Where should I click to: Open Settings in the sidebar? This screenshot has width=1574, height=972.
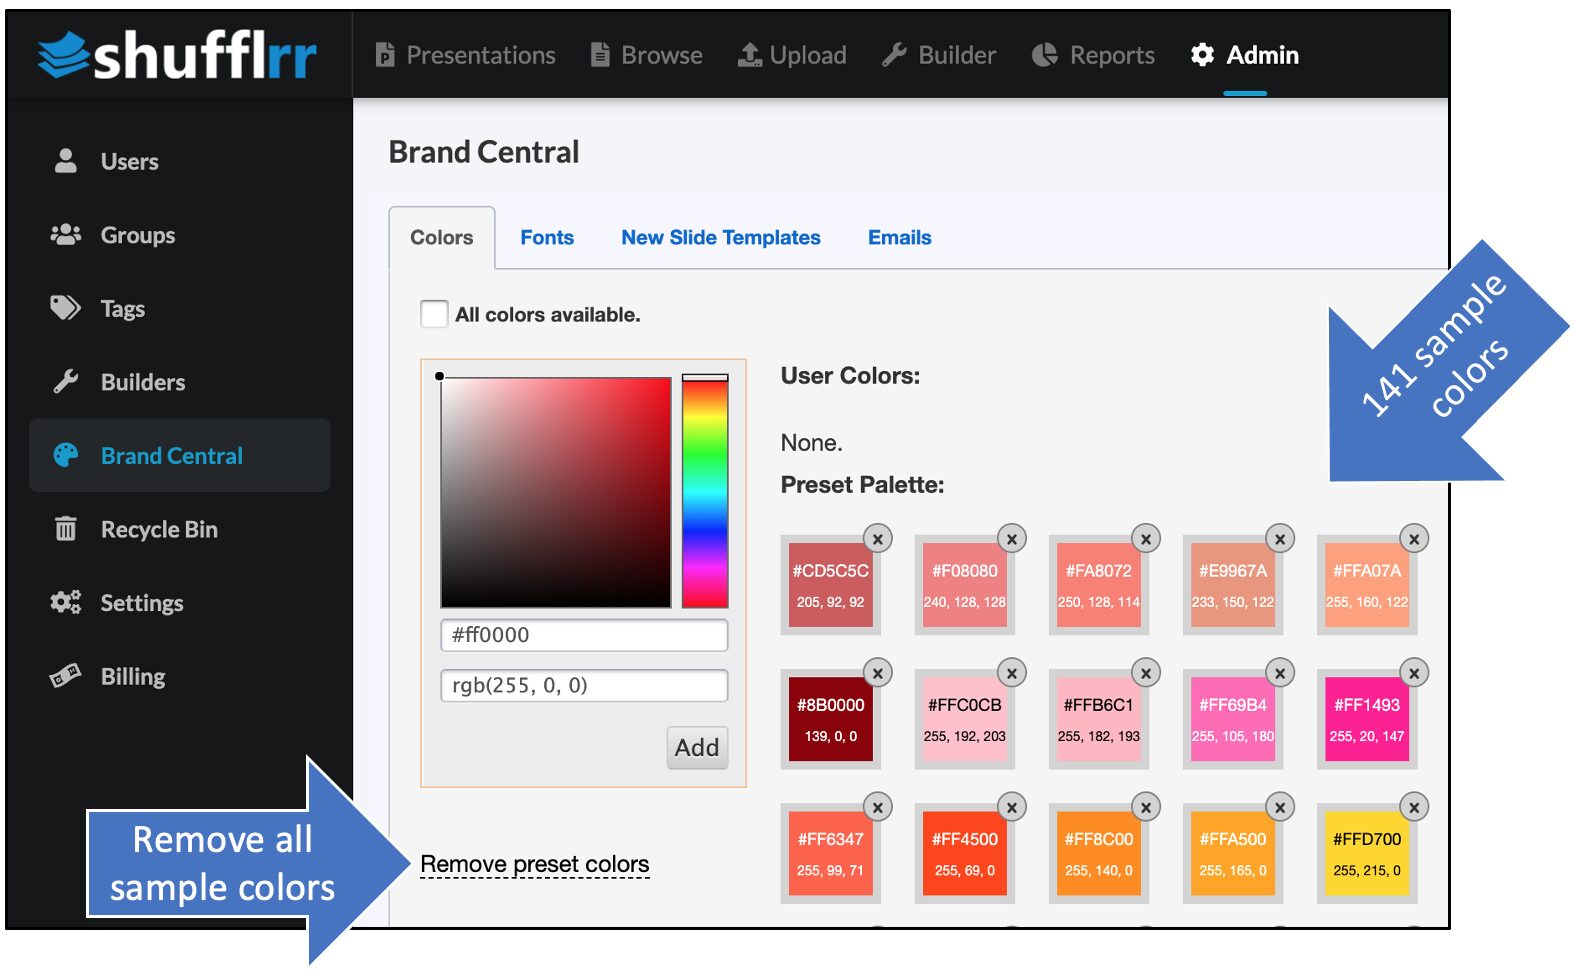(142, 602)
